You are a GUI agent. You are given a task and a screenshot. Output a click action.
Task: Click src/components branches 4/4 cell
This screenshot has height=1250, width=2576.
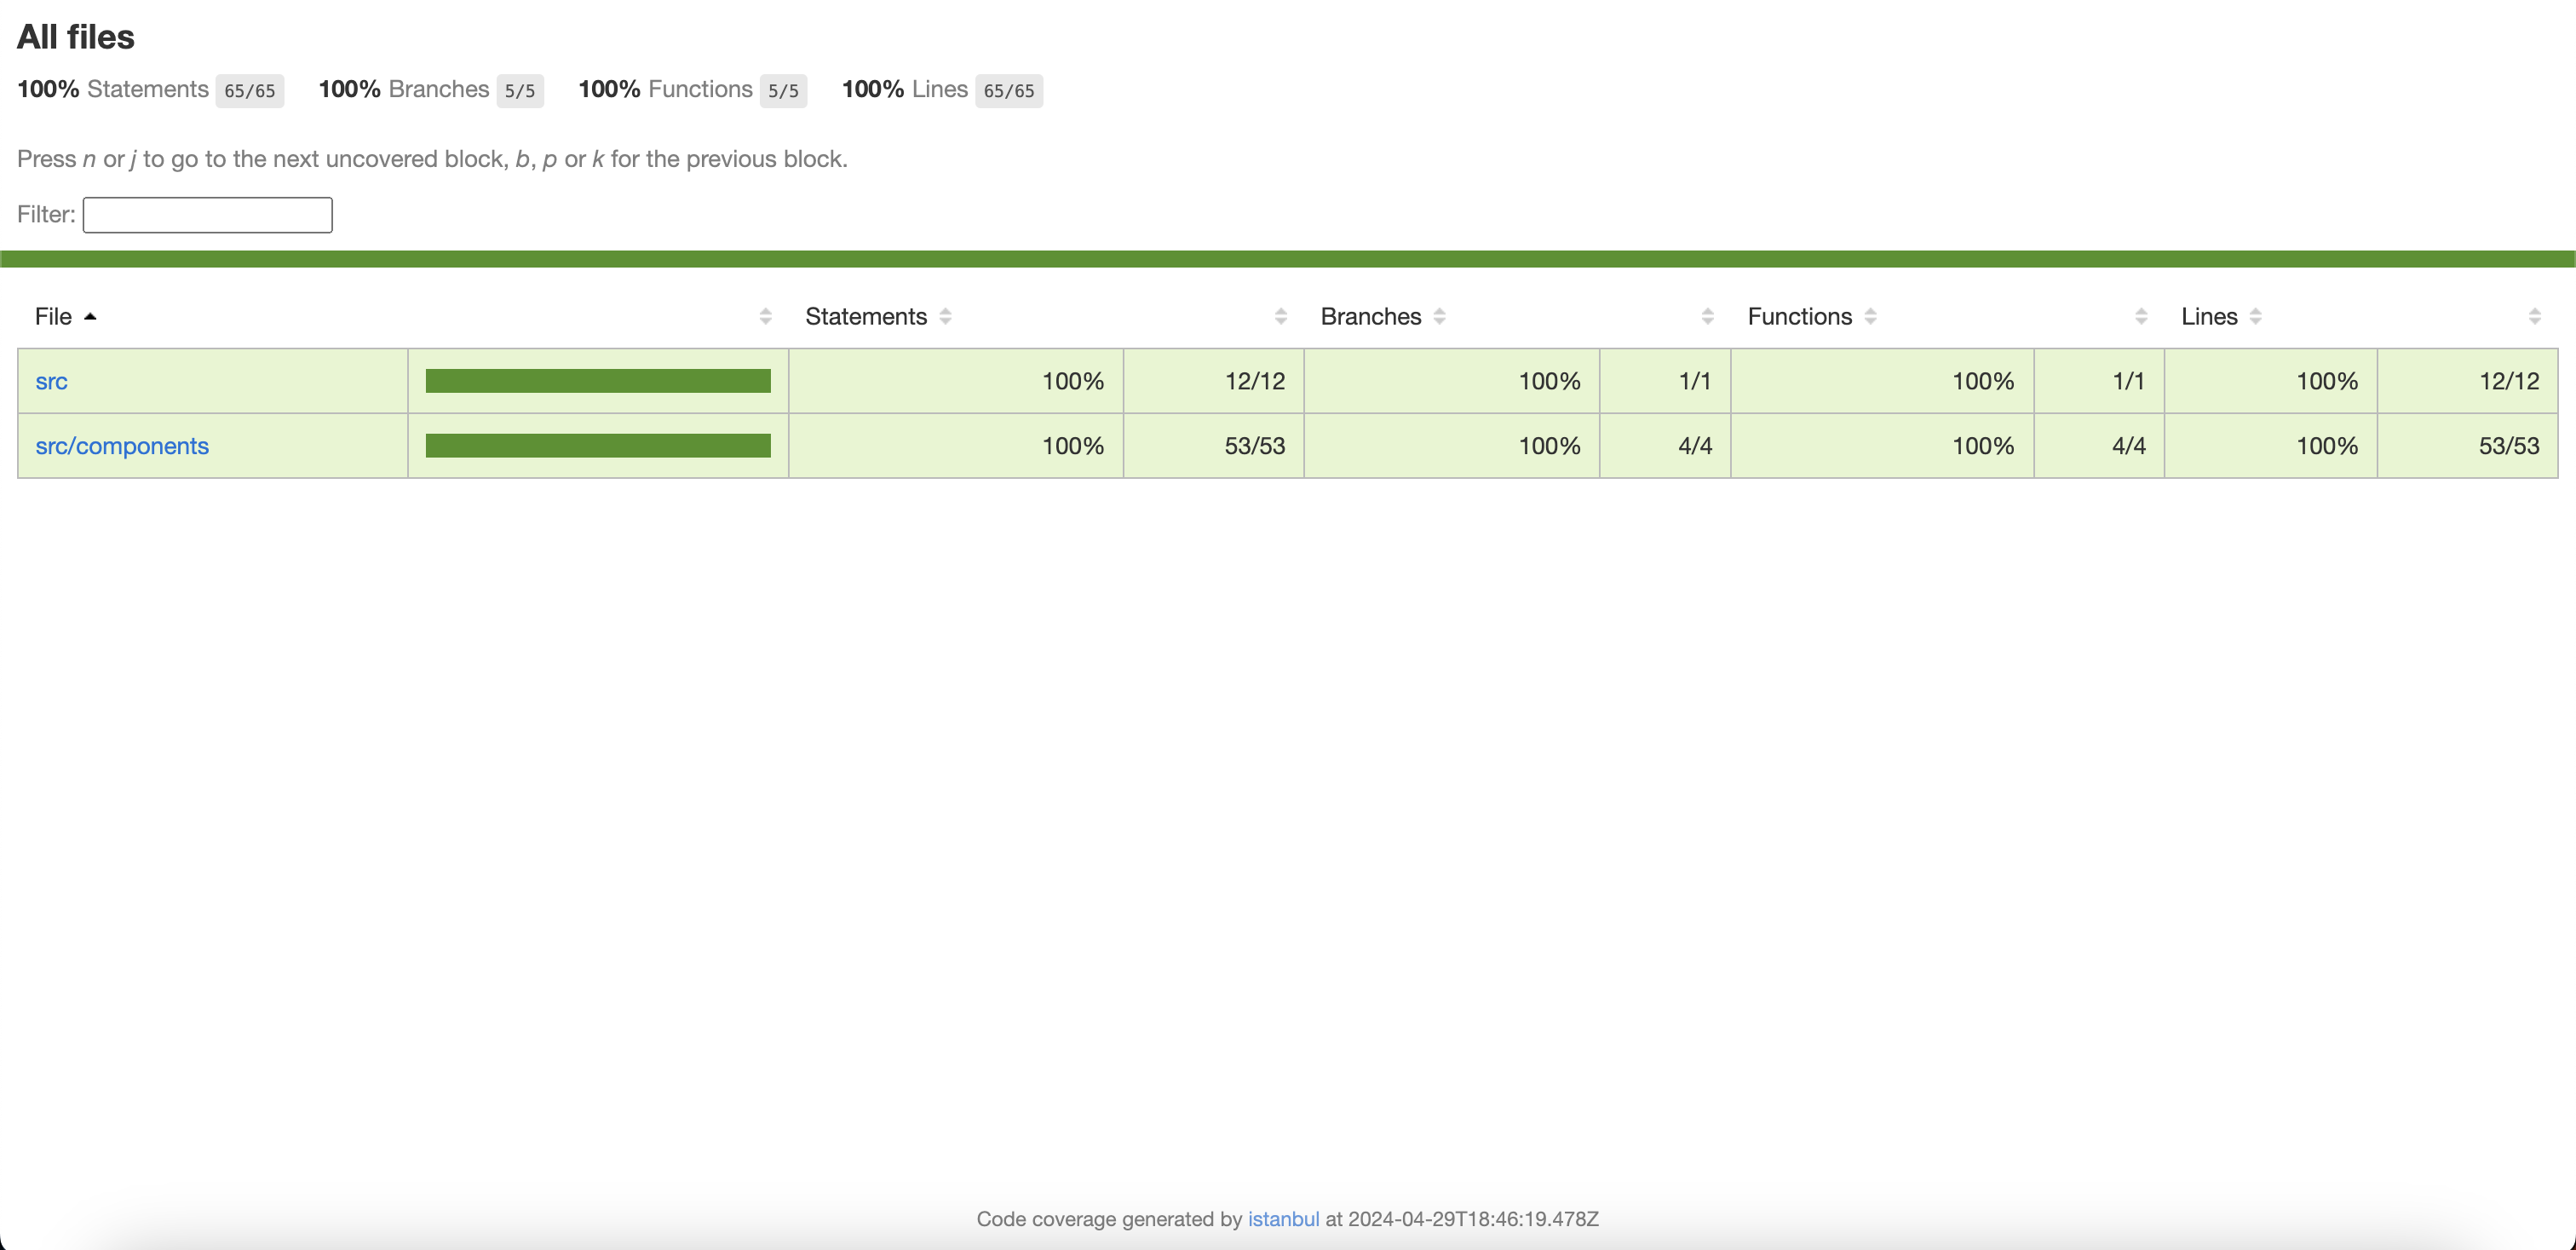point(1665,446)
